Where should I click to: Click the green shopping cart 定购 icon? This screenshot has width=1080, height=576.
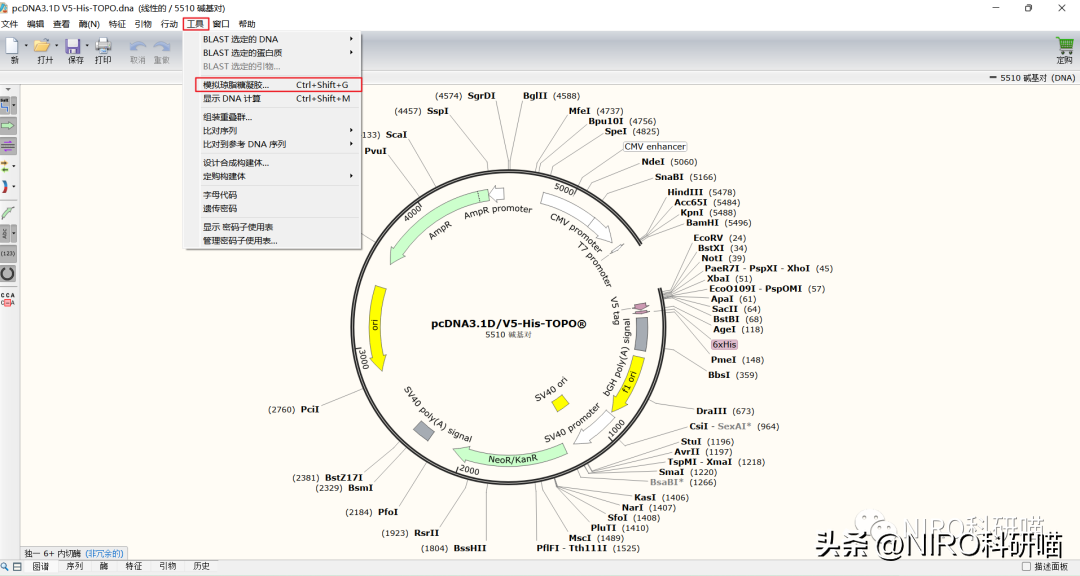[x=1065, y=46]
